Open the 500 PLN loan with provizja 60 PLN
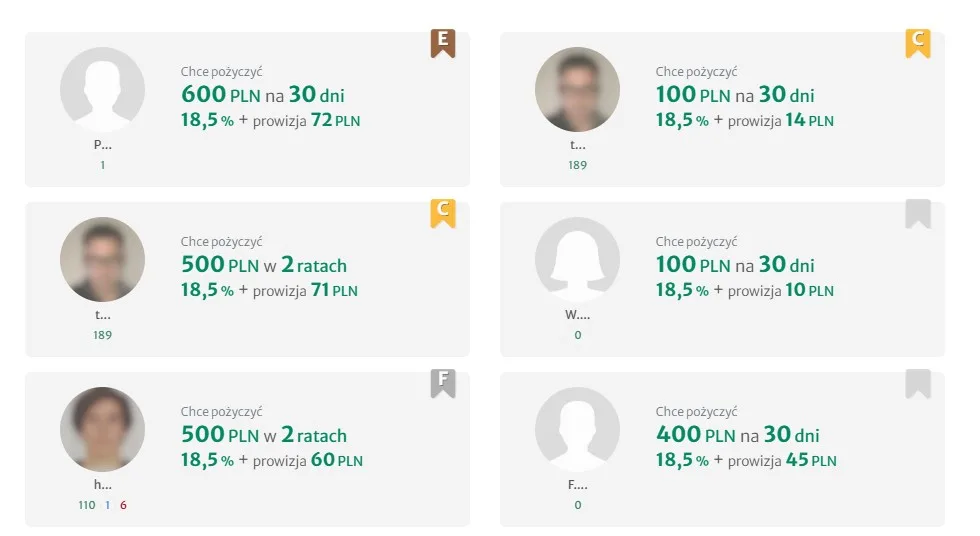This screenshot has width=980, height=536. click(x=264, y=436)
